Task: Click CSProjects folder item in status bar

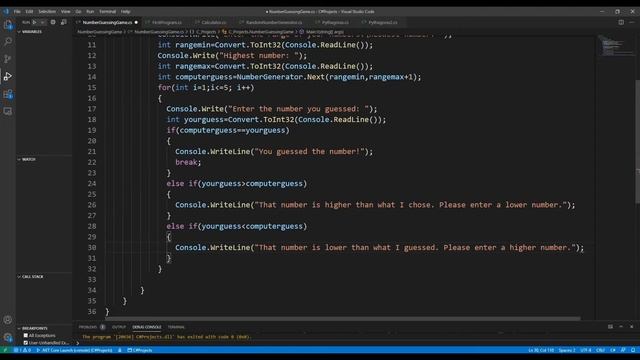Action: coord(140,350)
